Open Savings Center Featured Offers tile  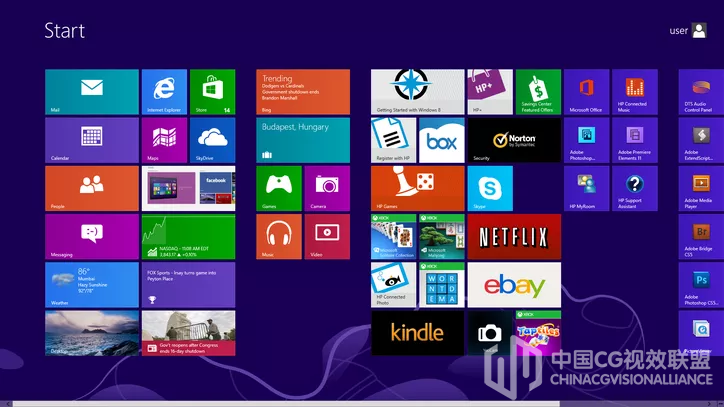click(538, 92)
